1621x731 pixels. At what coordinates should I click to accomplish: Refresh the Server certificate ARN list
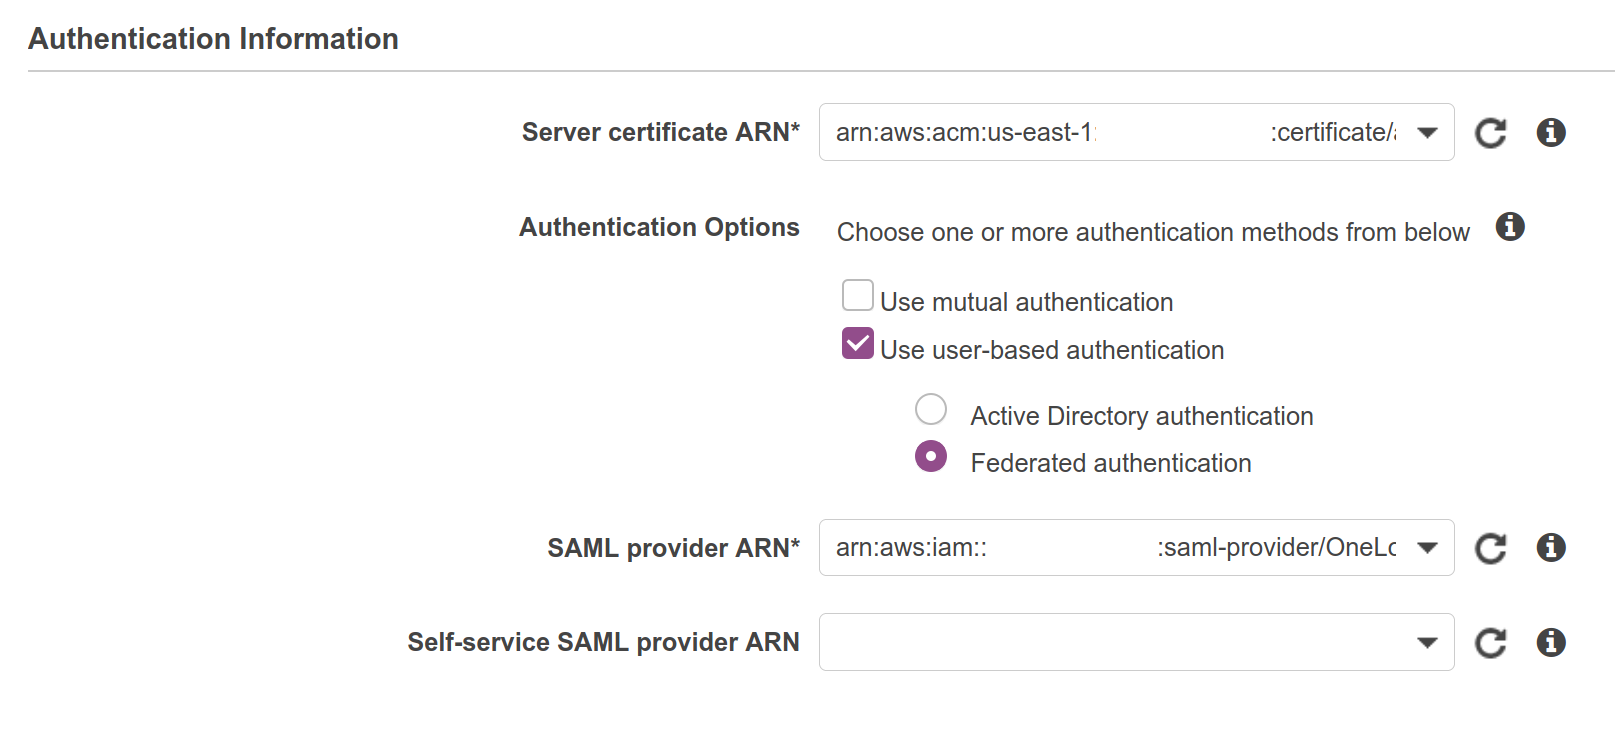(1490, 133)
